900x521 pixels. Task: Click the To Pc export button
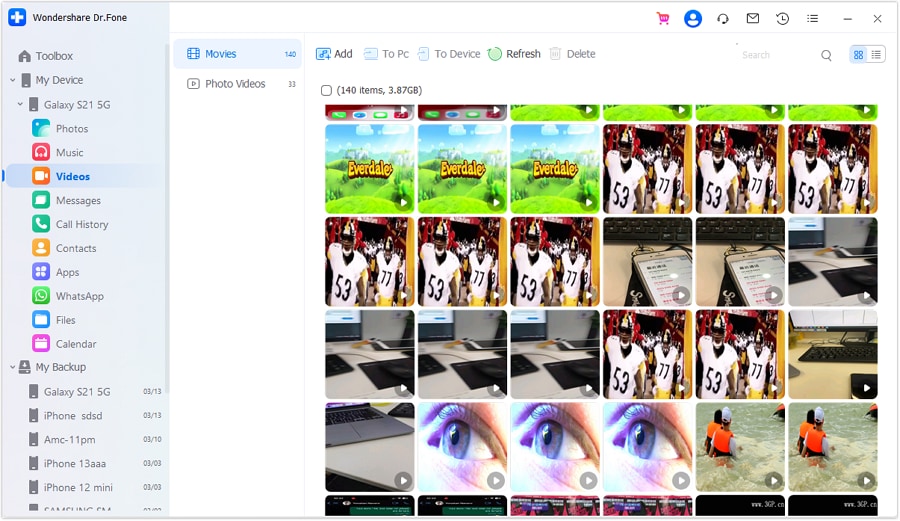386,54
